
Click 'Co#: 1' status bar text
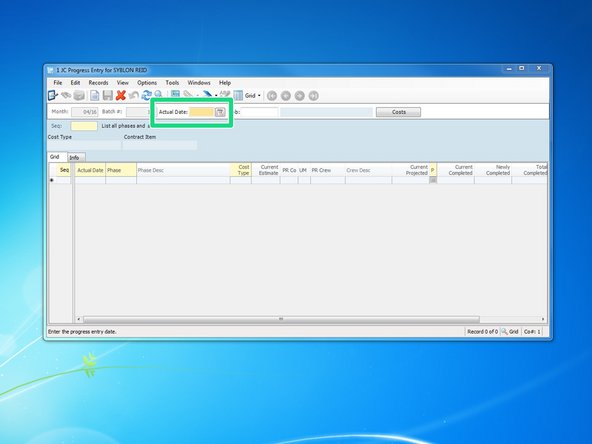[532, 331]
